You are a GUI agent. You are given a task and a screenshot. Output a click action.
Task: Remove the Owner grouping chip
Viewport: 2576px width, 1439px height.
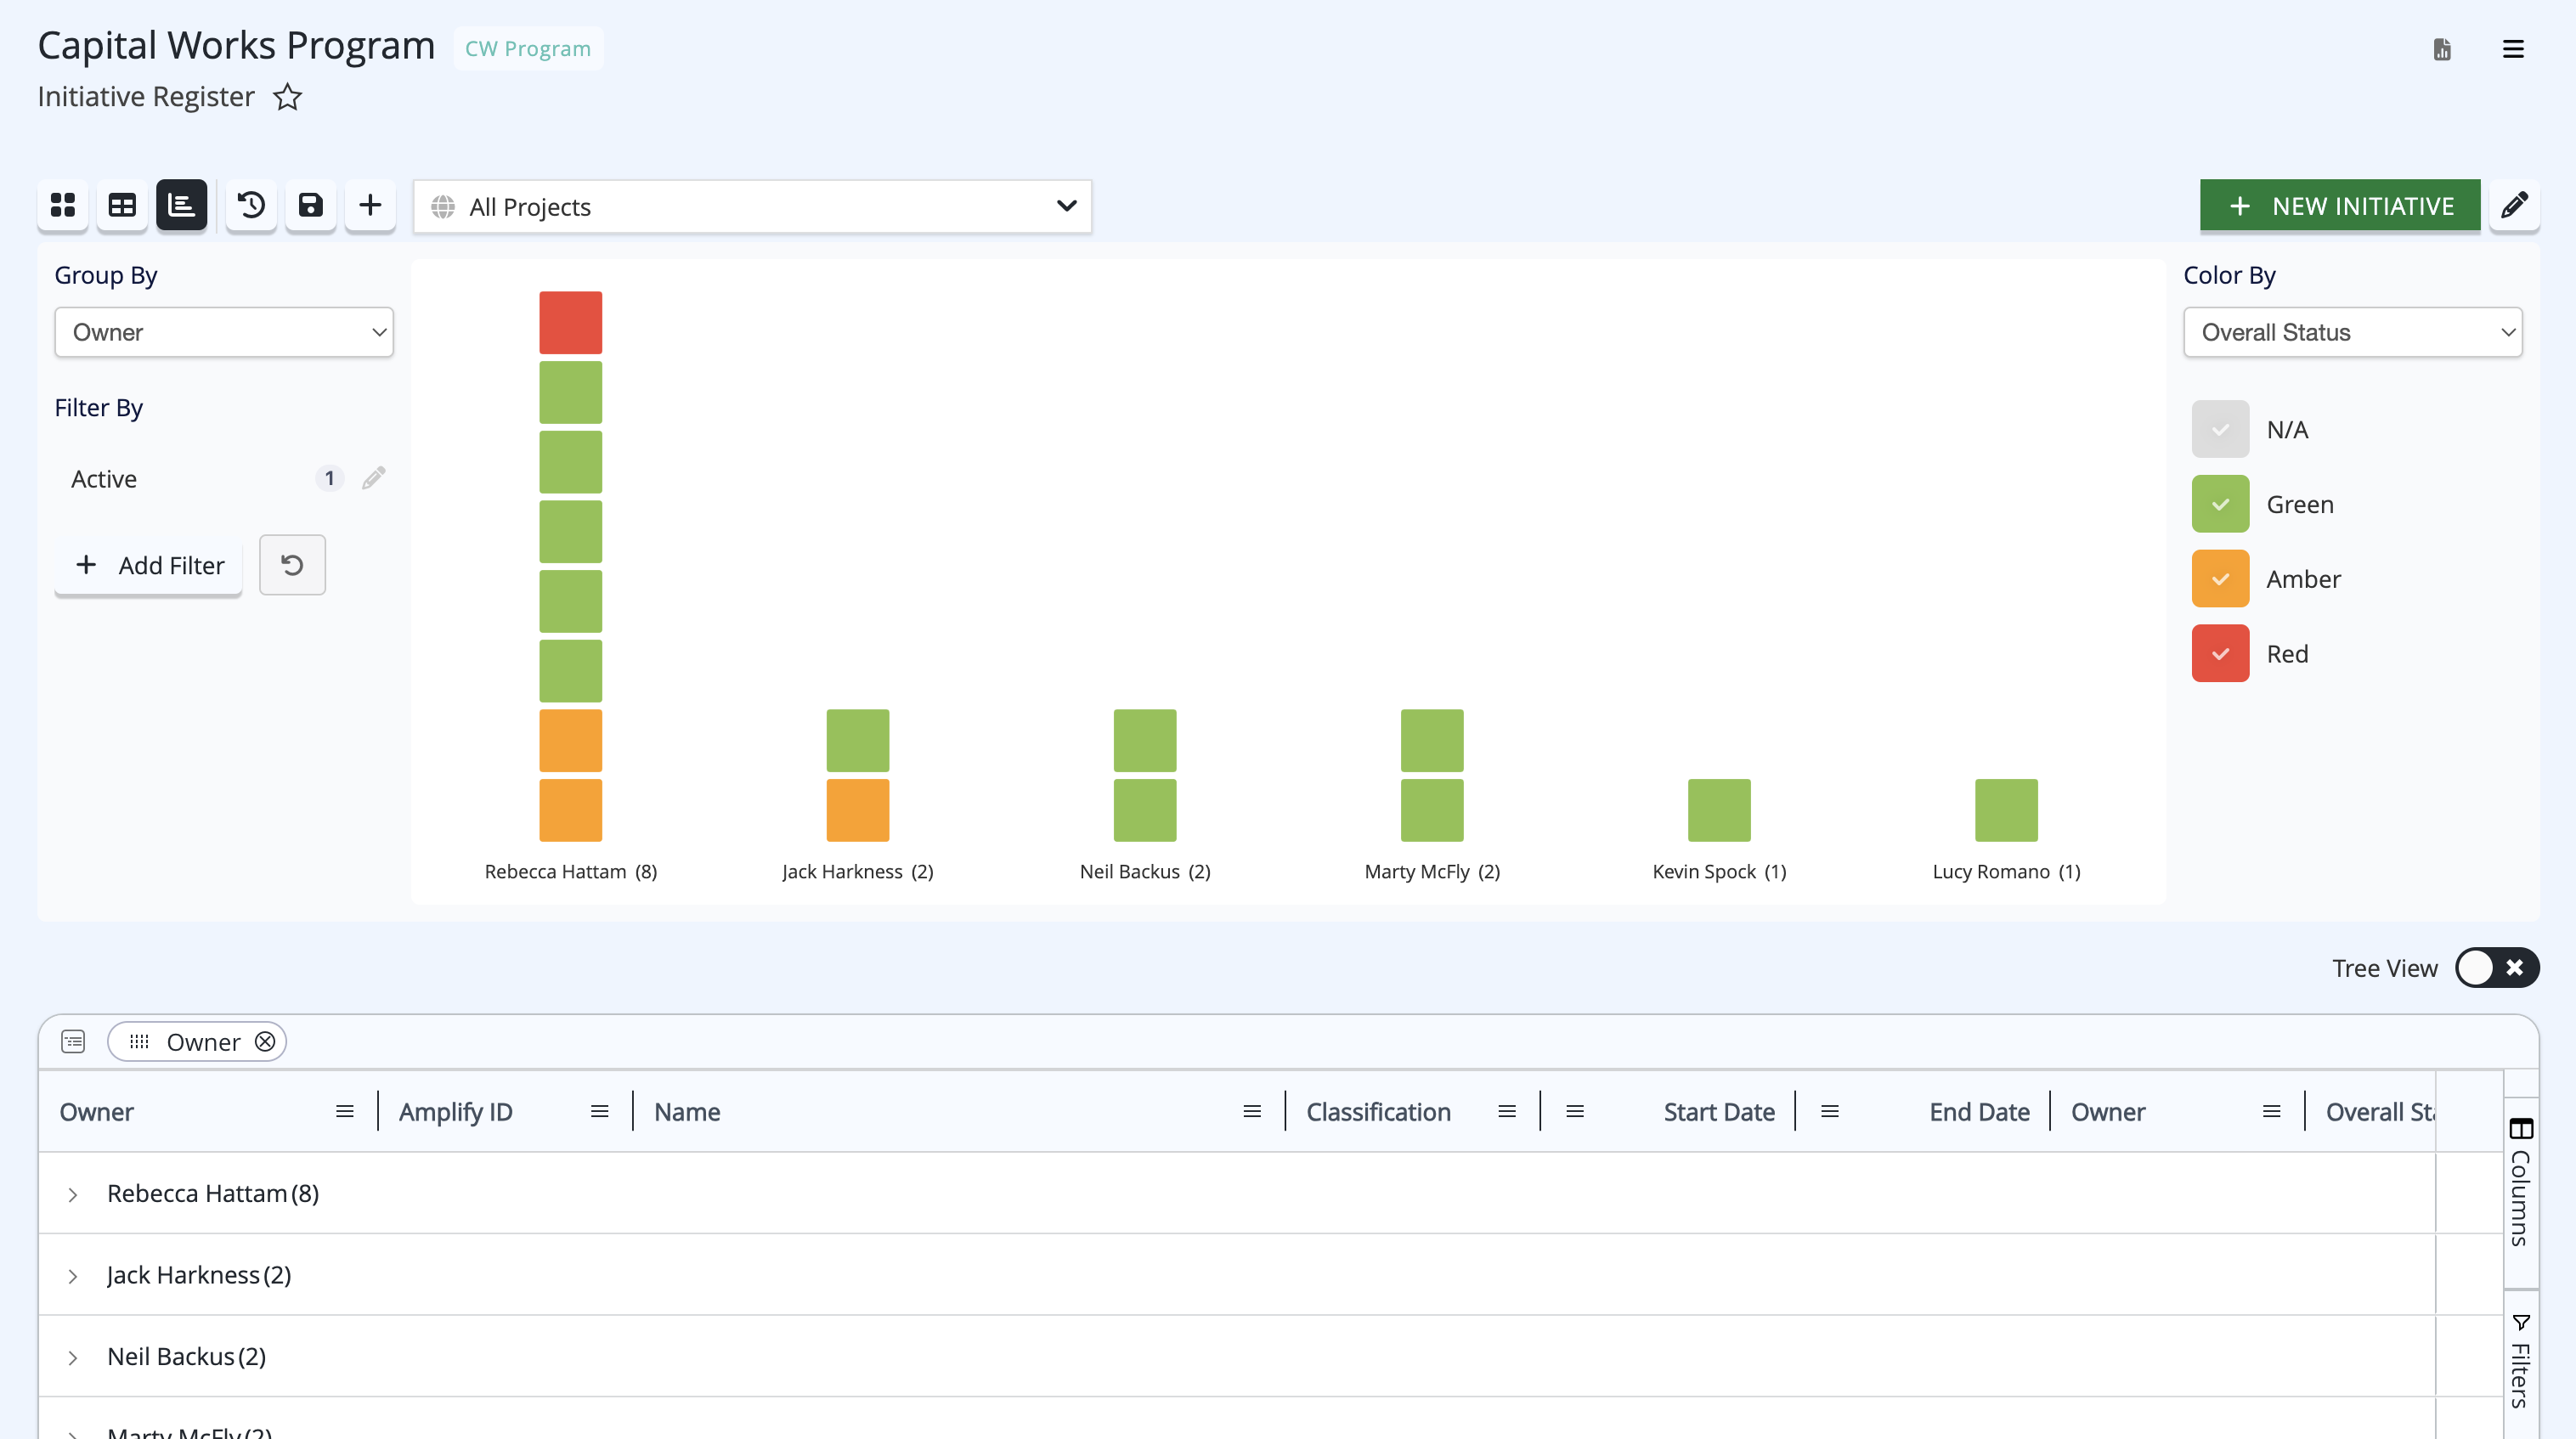(x=265, y=1042)
